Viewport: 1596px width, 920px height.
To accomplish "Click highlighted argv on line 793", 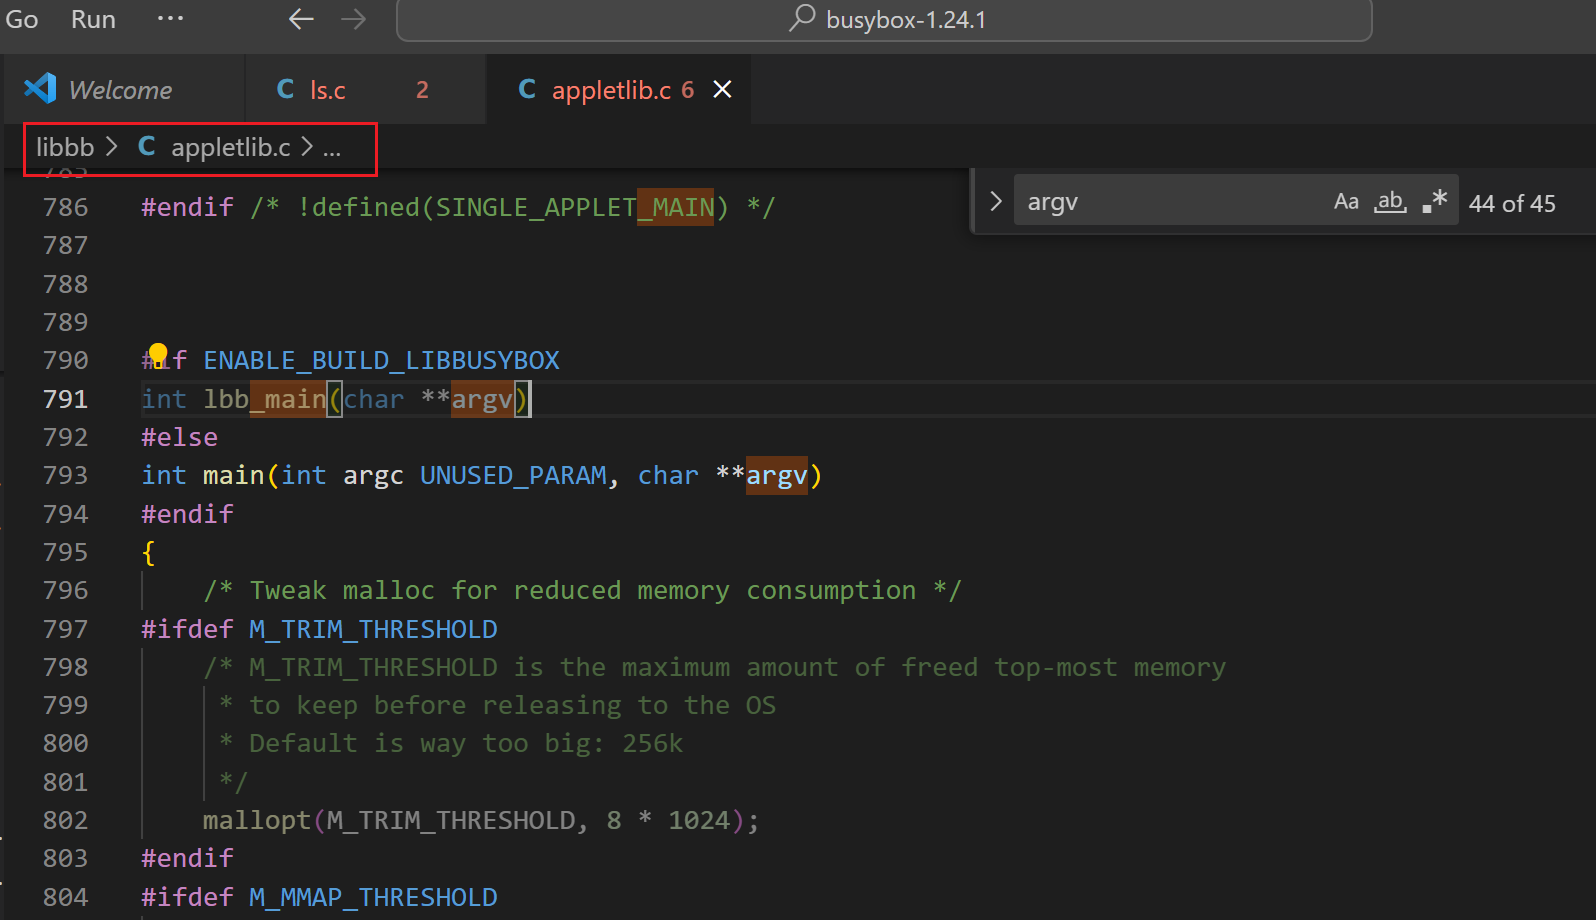I will (x=776, y=475).
